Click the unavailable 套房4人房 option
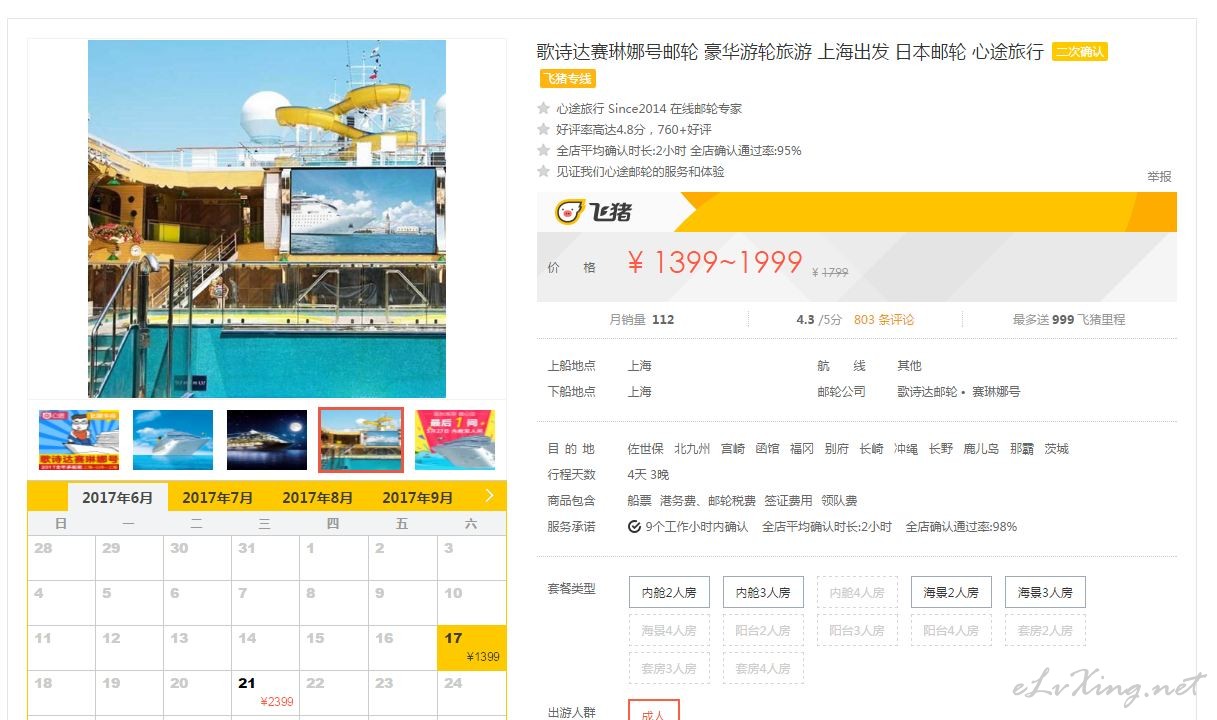Image resolution: width=1217 pixels, height=720 pixels. (763, 668)
